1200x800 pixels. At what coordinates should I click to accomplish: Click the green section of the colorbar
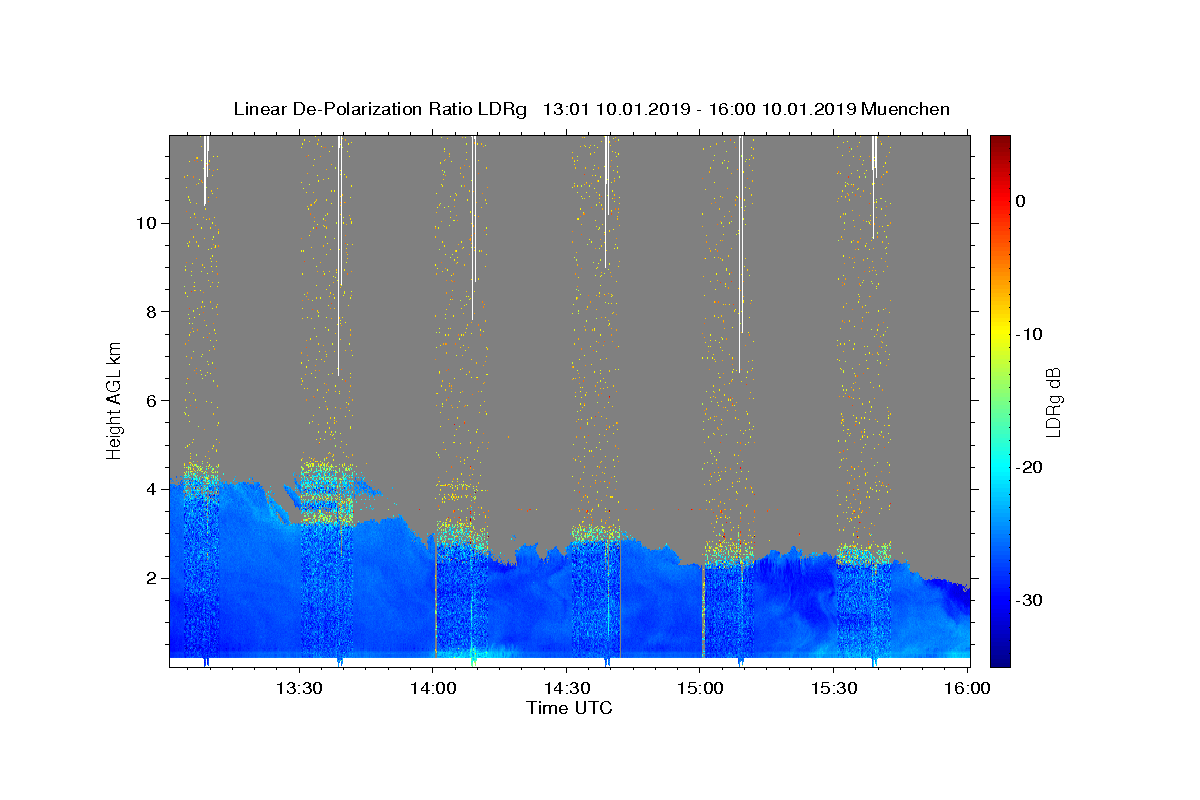click(x=1000, y=400)
